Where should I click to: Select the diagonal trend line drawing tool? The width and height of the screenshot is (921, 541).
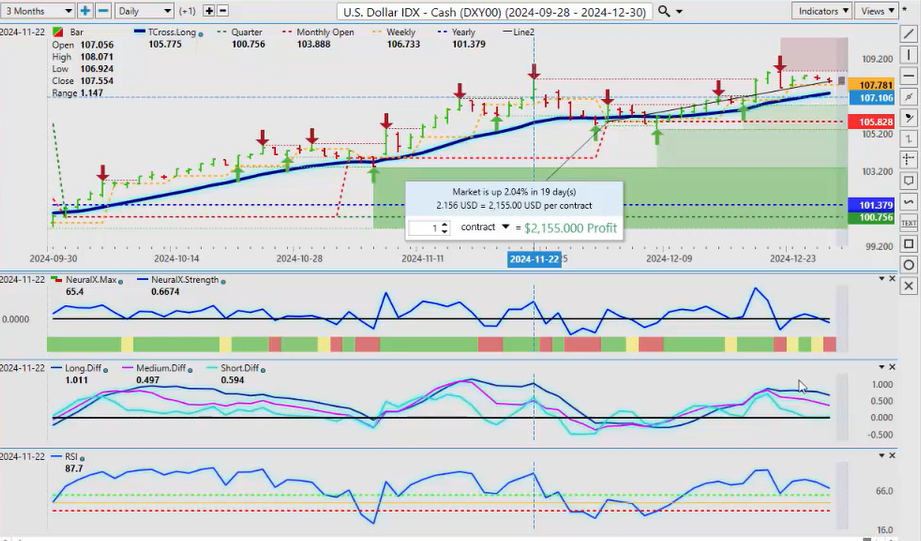pyautogui.click(x=908, y=34)
